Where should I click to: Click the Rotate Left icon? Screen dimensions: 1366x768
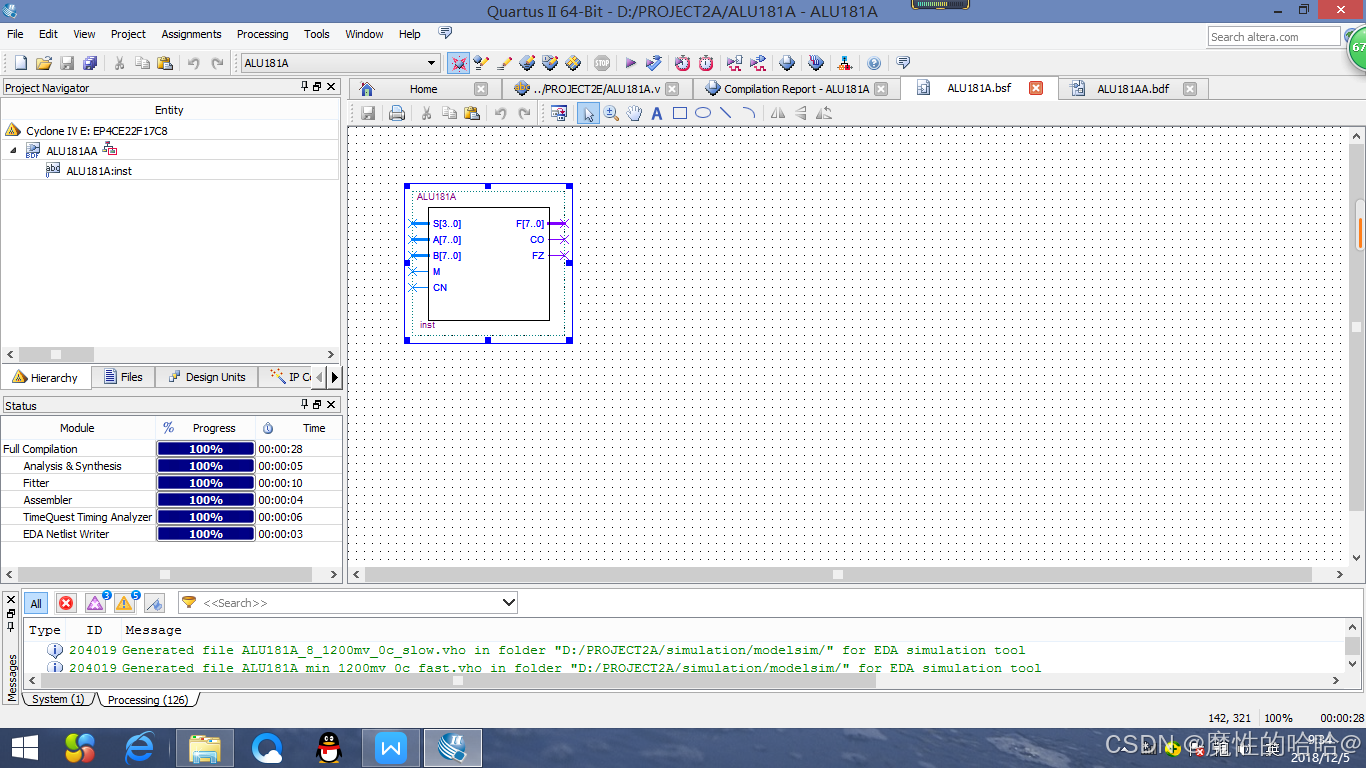(x=824, y=113)
